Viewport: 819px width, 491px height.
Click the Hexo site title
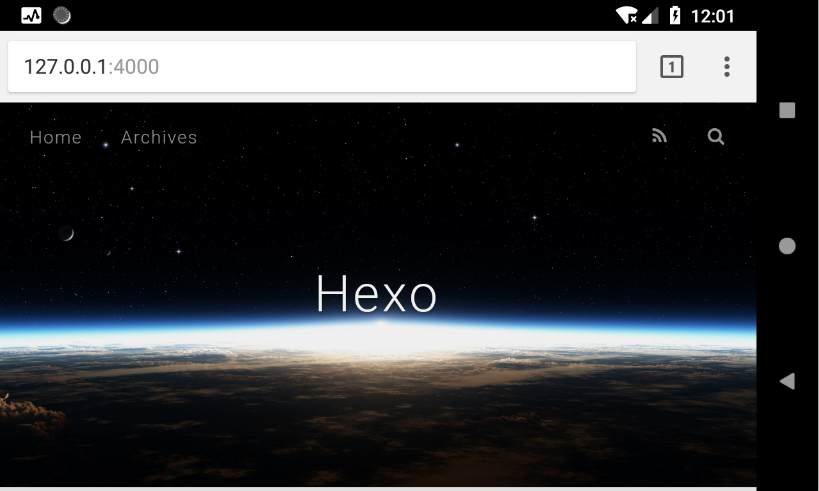pos(376,294)
